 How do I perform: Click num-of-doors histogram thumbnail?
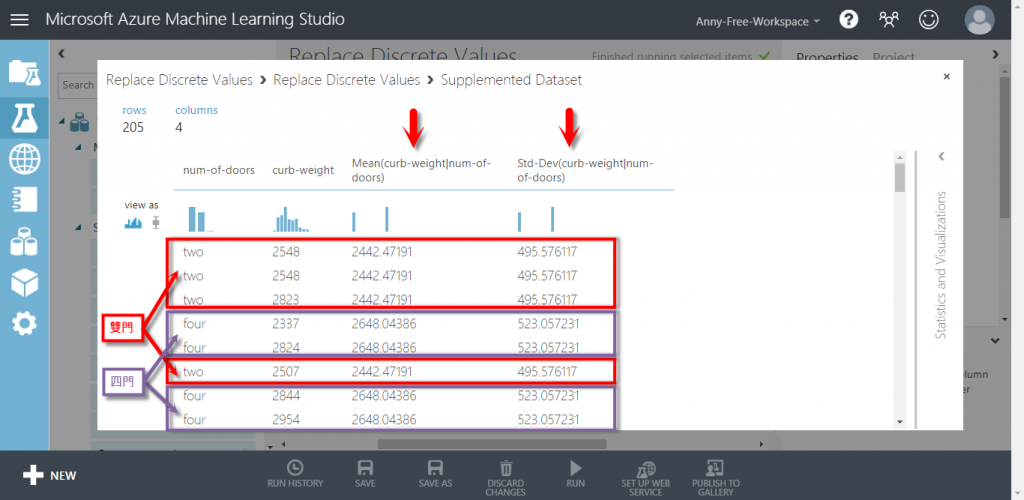(200, 219)
